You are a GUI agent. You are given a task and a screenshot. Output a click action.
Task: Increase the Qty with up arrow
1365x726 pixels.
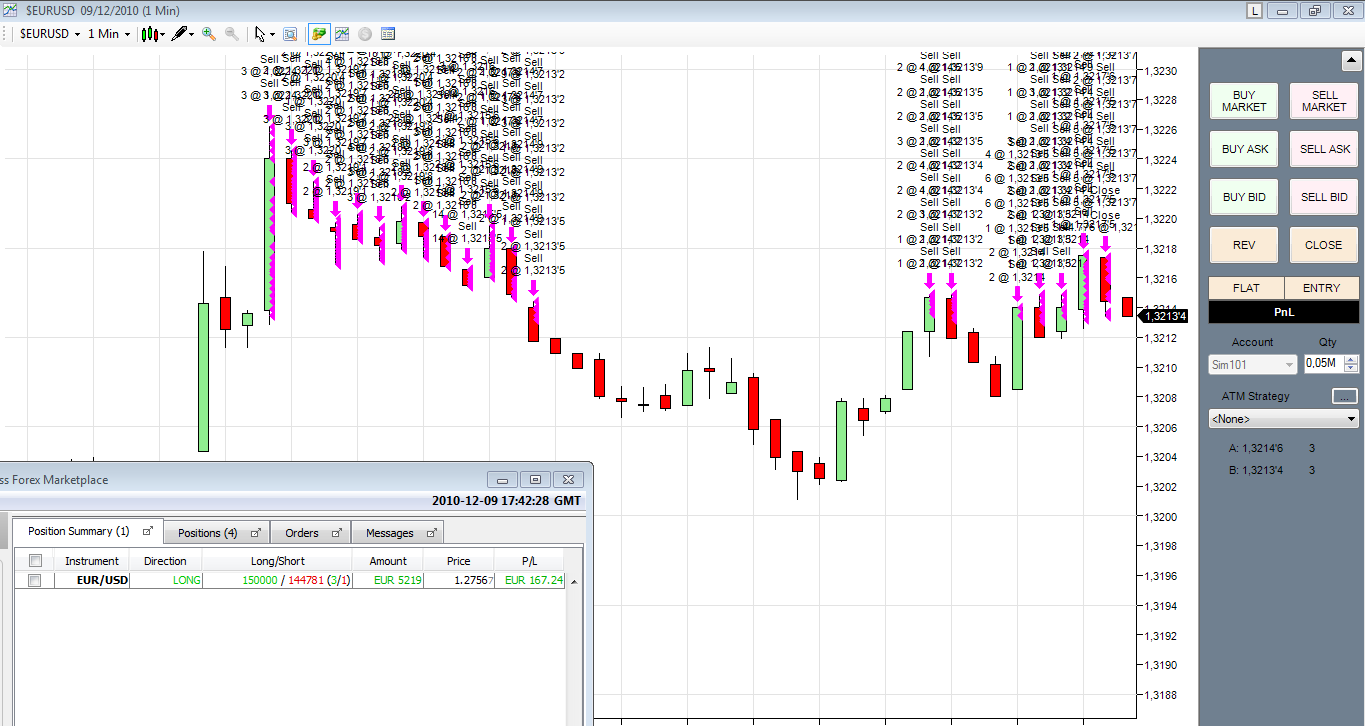(1352, 360)
